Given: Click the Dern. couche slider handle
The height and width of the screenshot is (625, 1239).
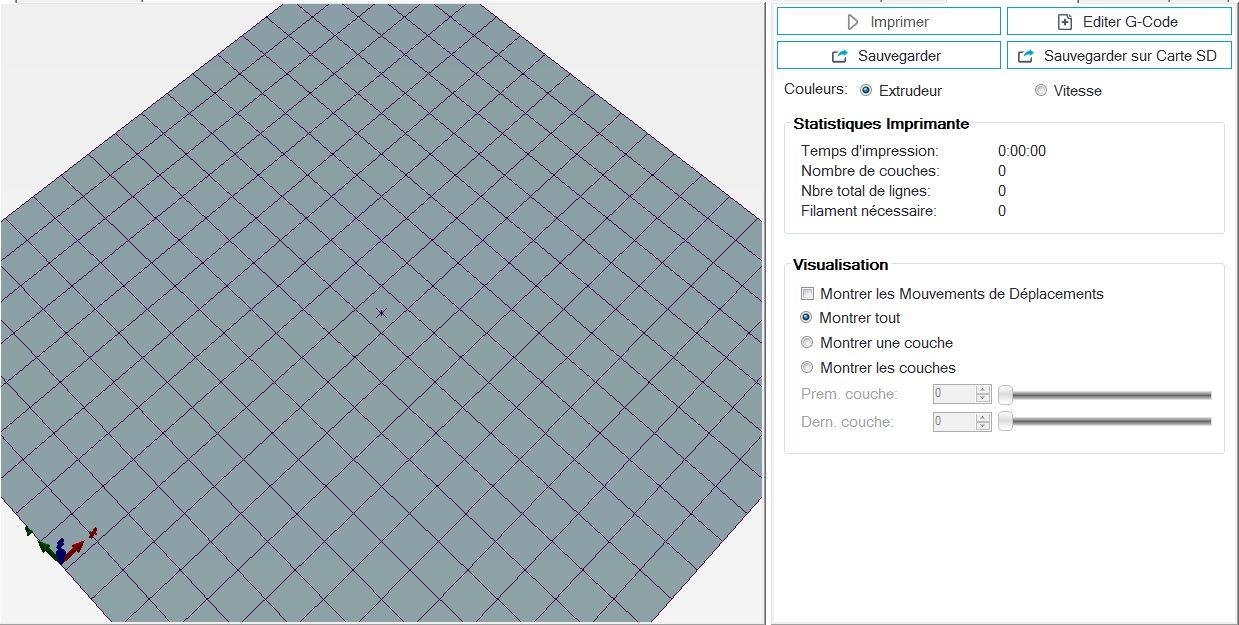Looking at the screenshot, I should click(1006, 422).
